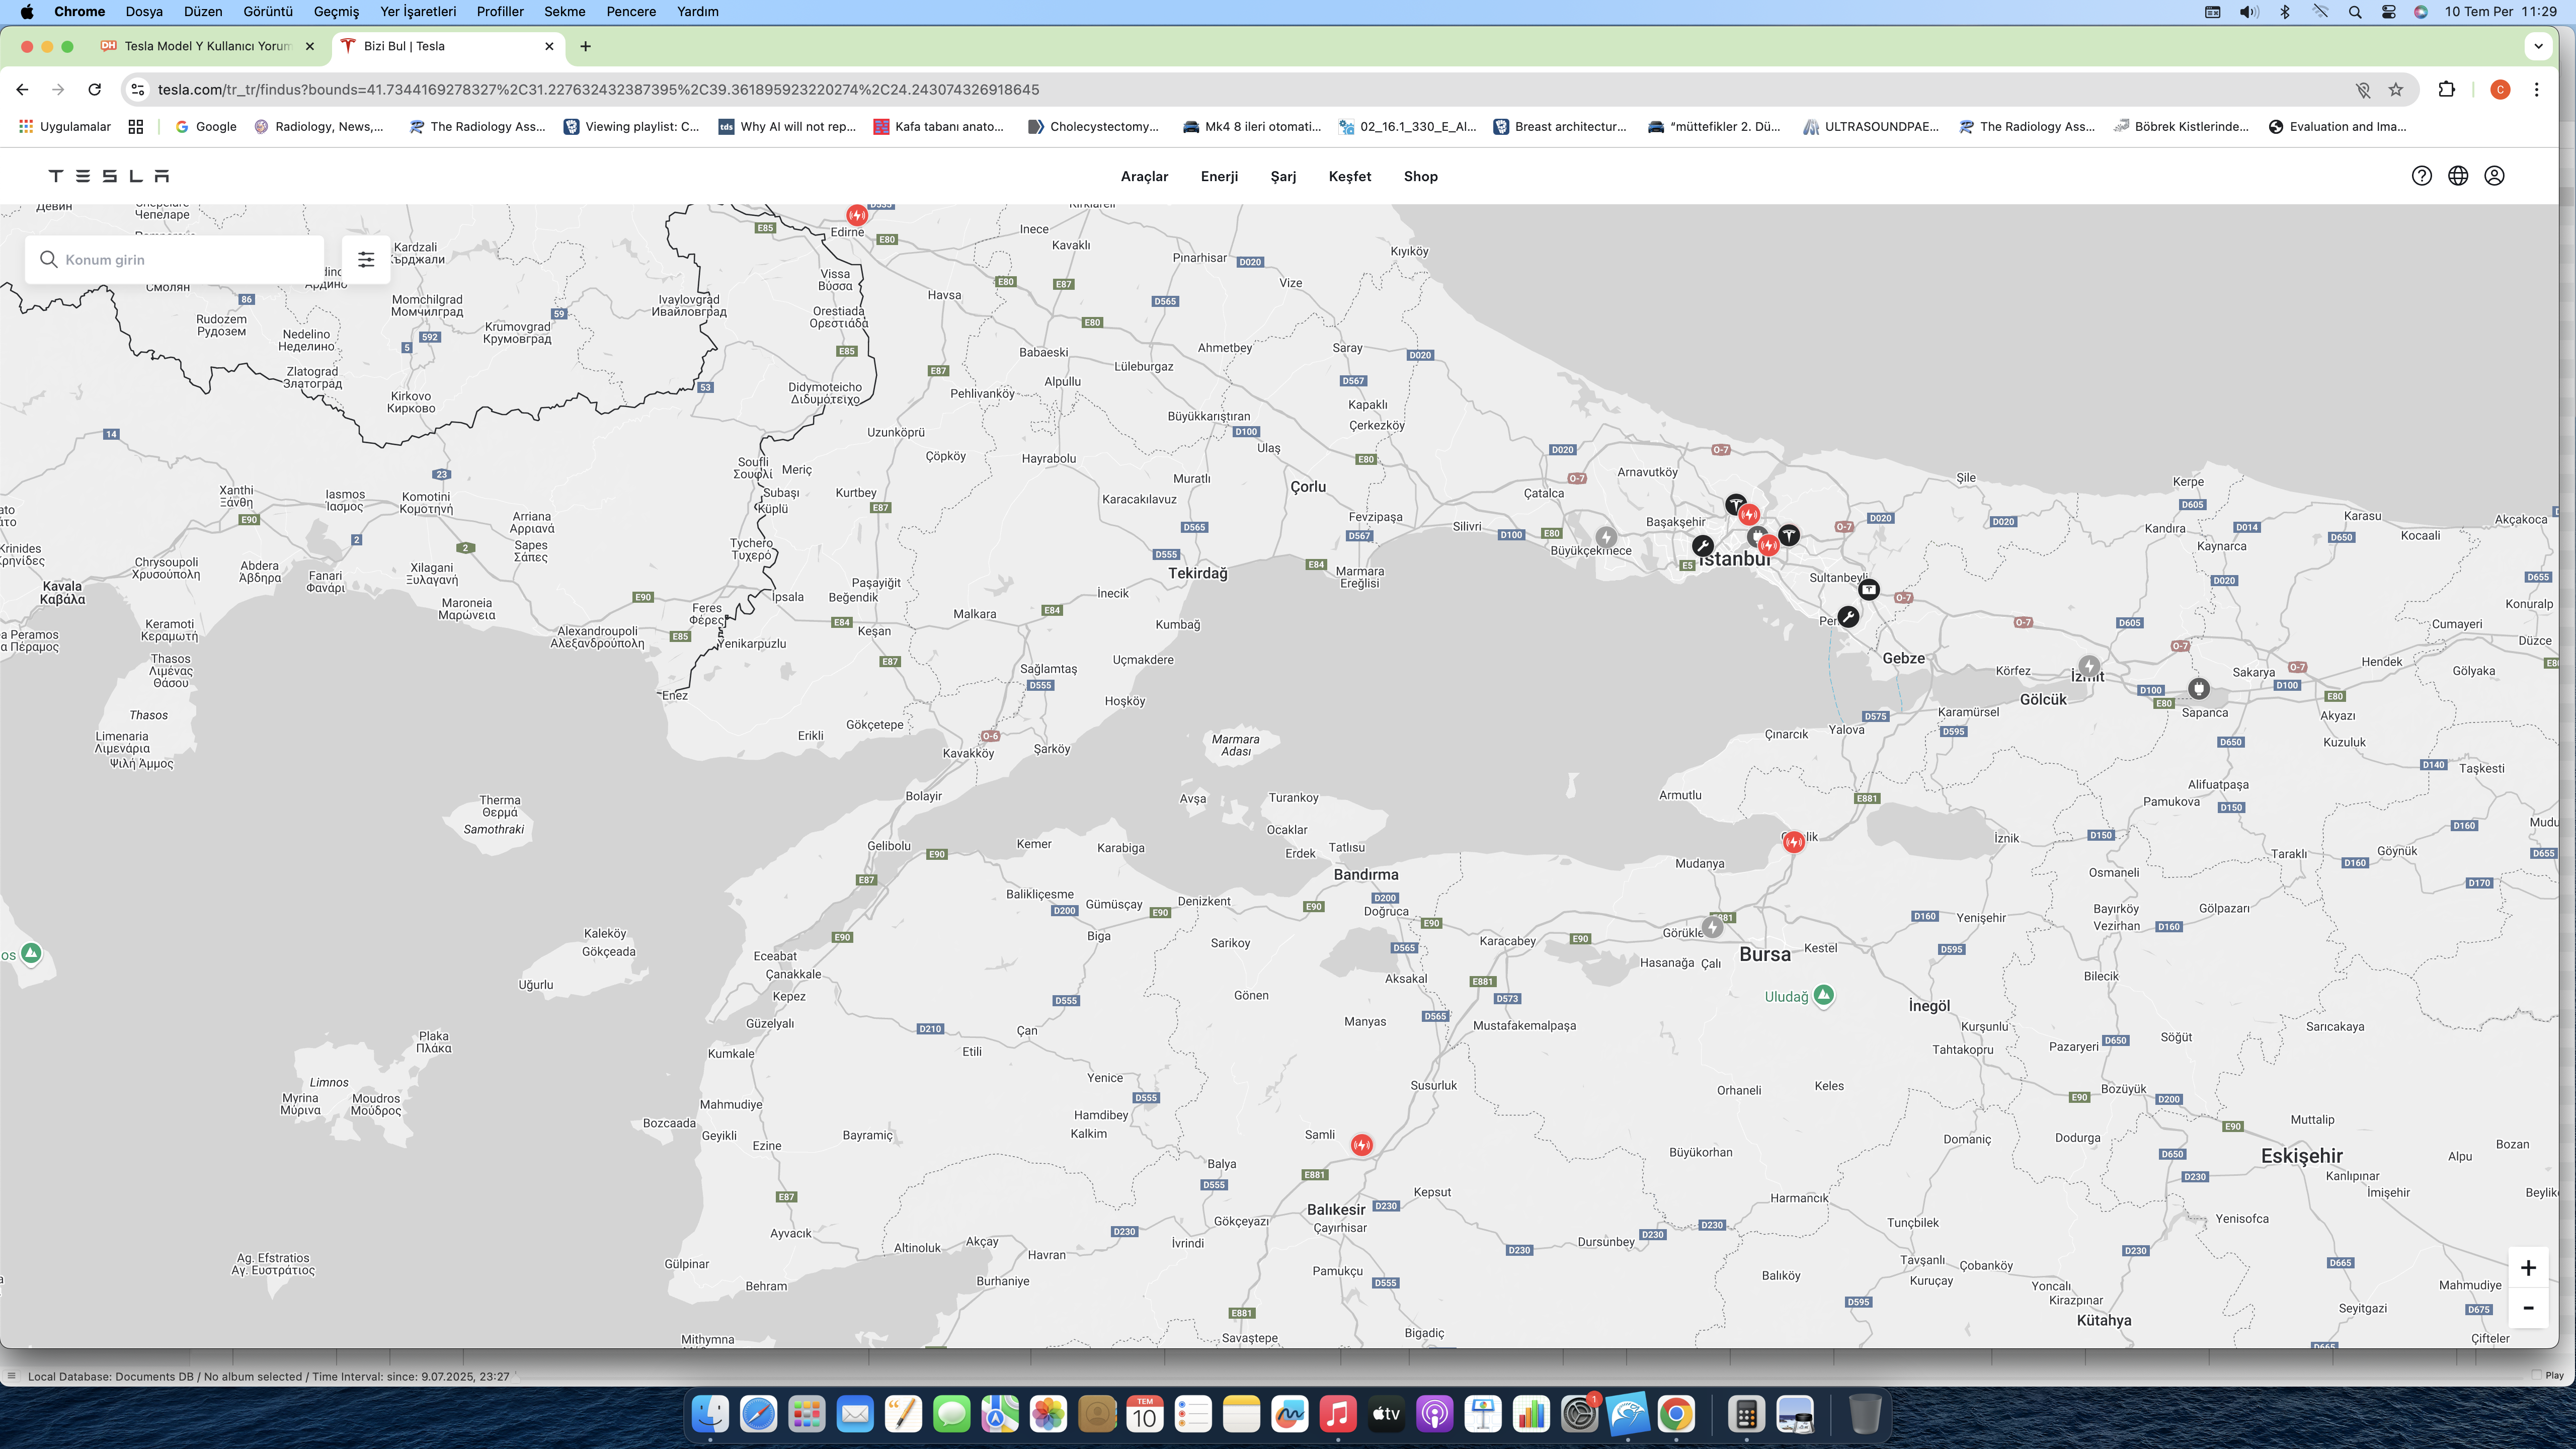
Task: Click the Shop link in the header
Action: [x=1420, y=176]
